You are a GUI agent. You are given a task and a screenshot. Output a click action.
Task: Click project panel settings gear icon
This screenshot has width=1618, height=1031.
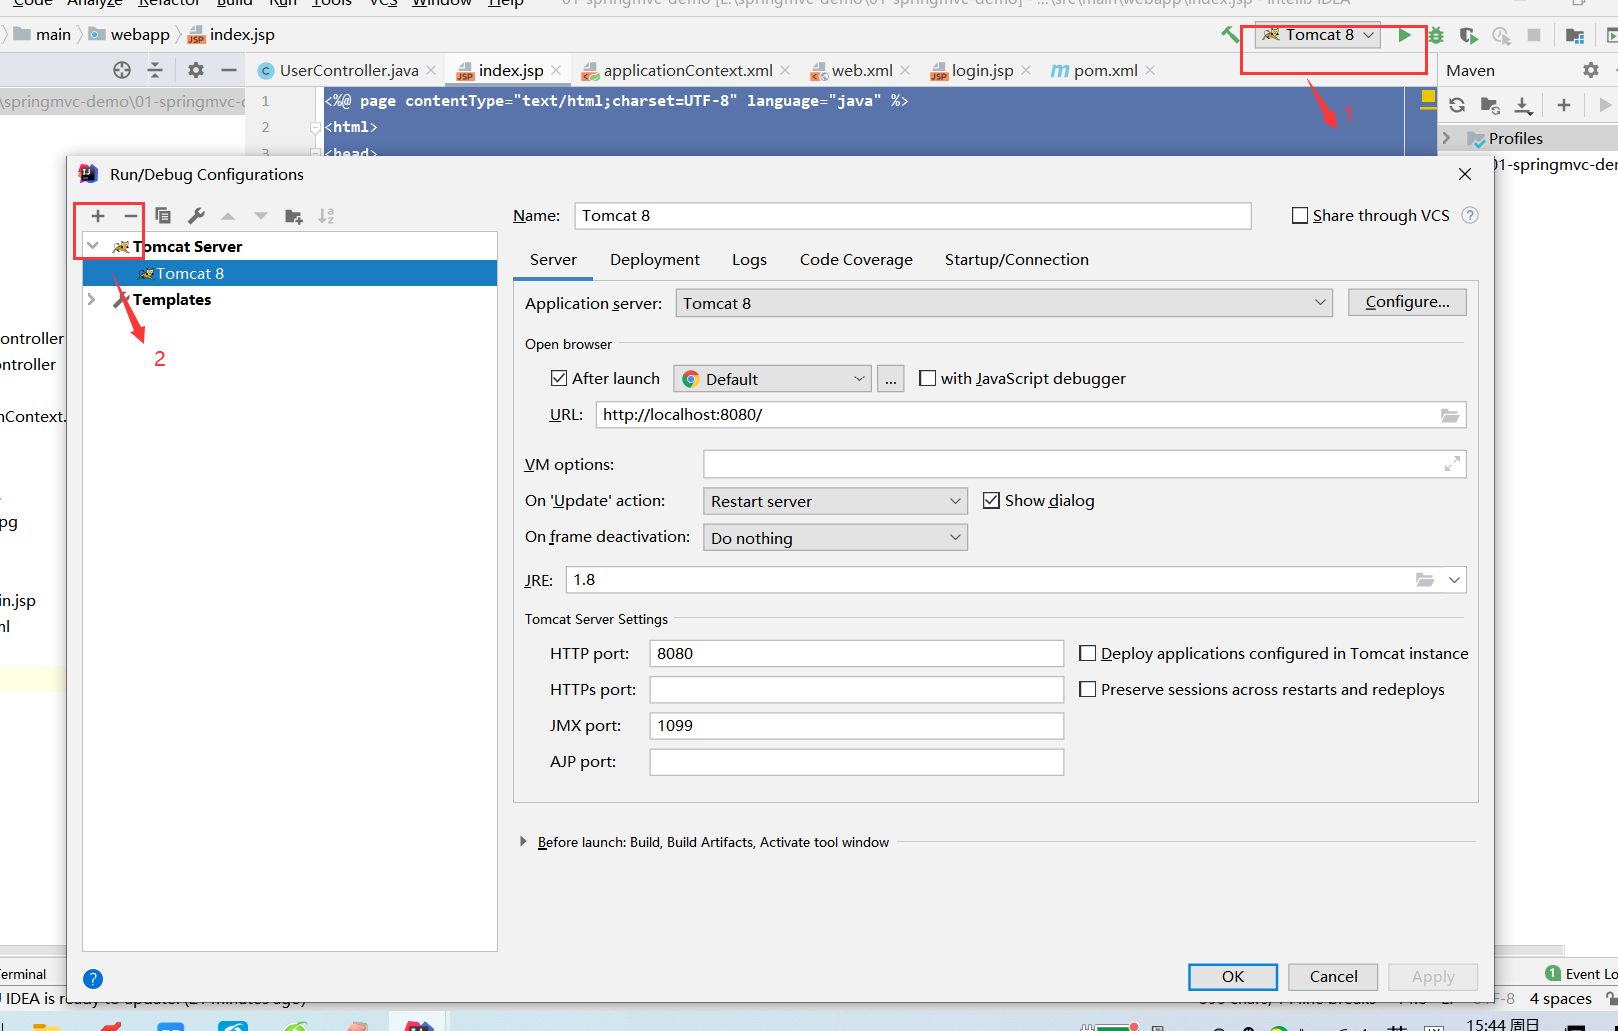196,70
